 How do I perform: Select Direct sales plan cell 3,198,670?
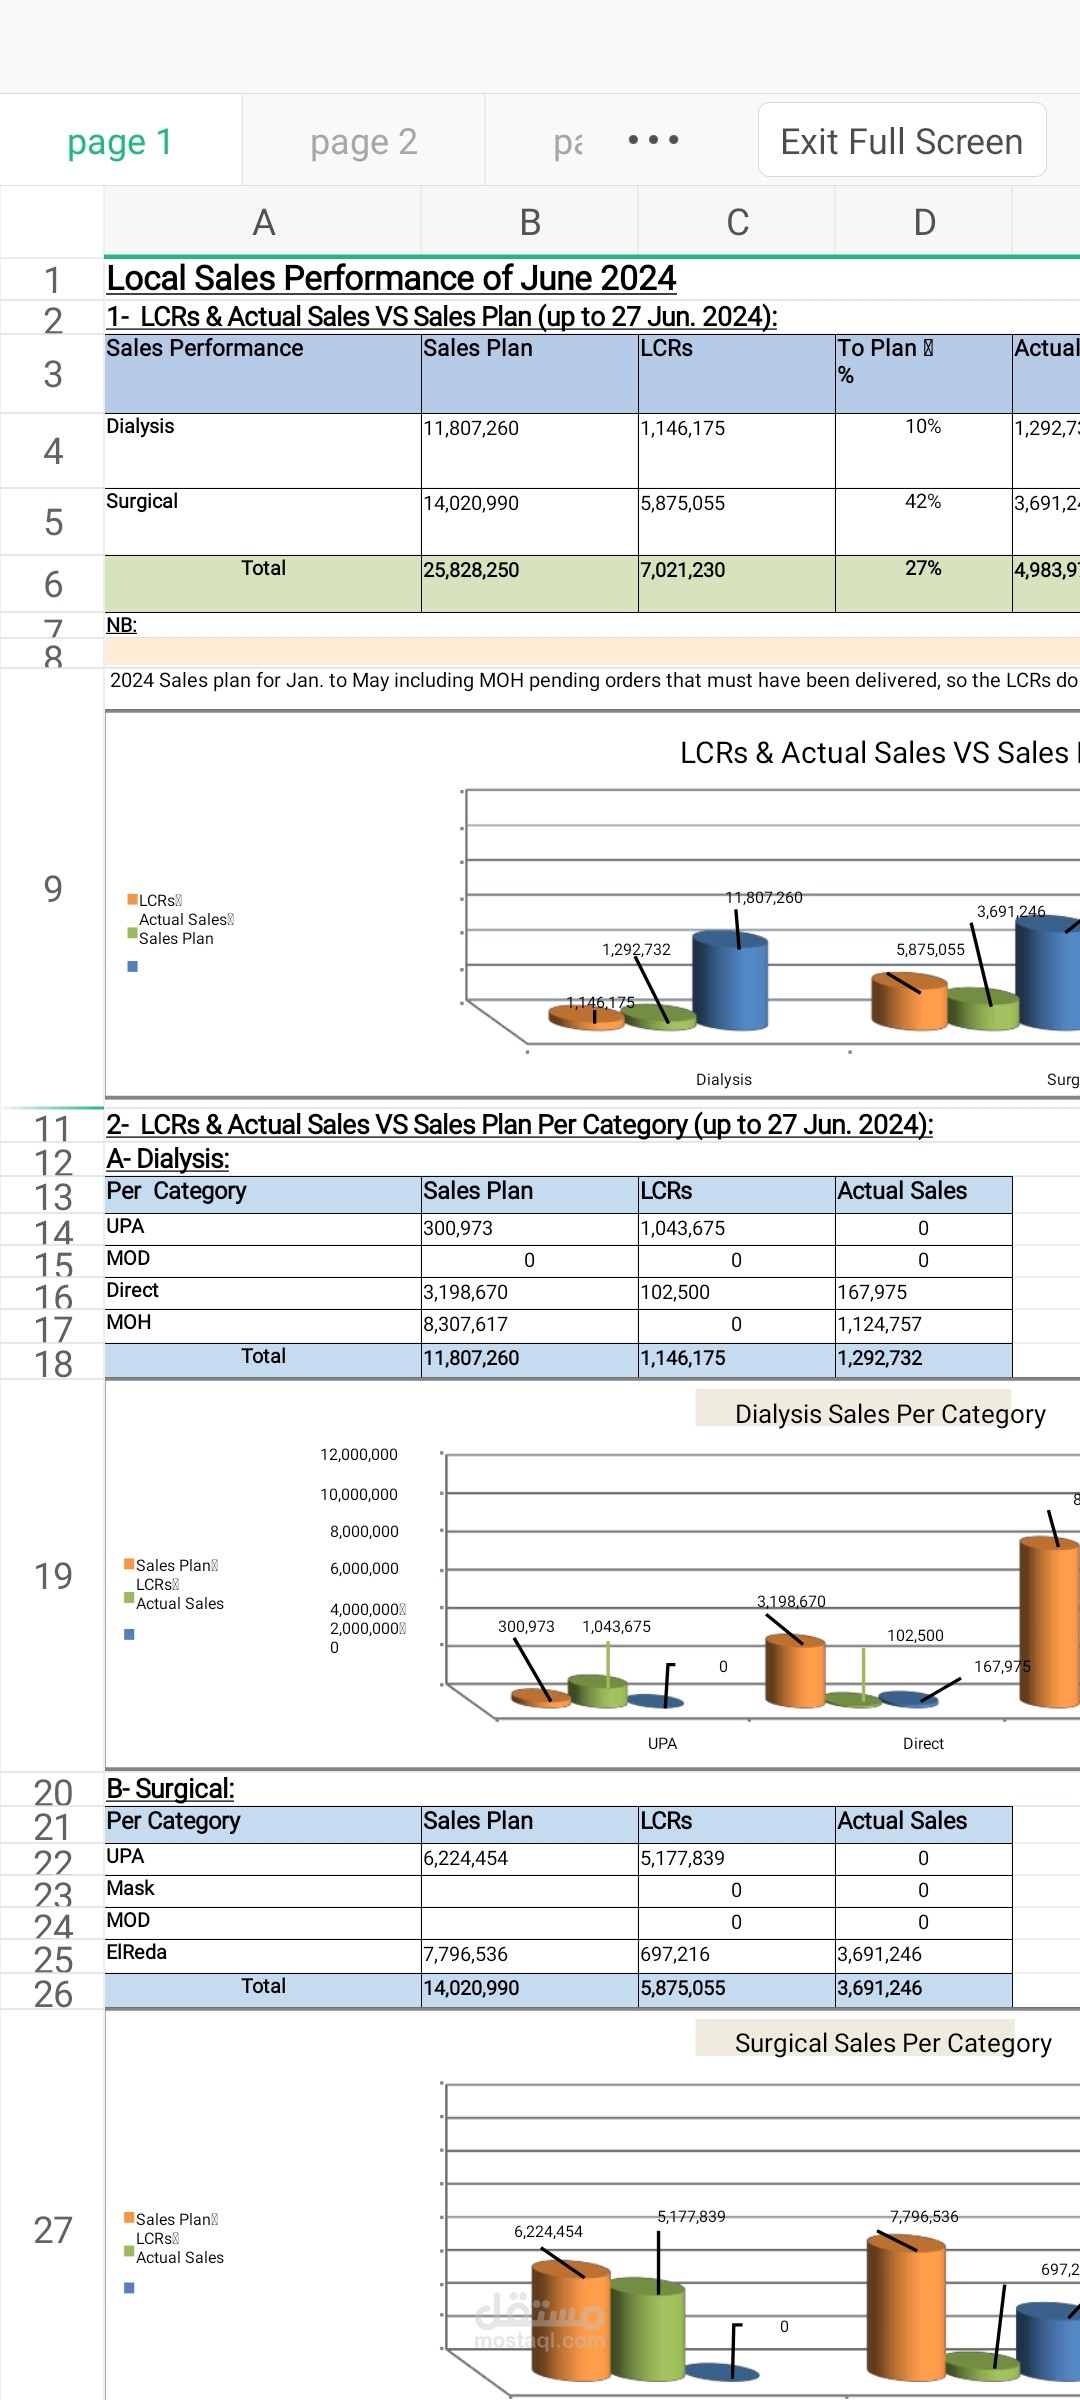point(530,1293)
